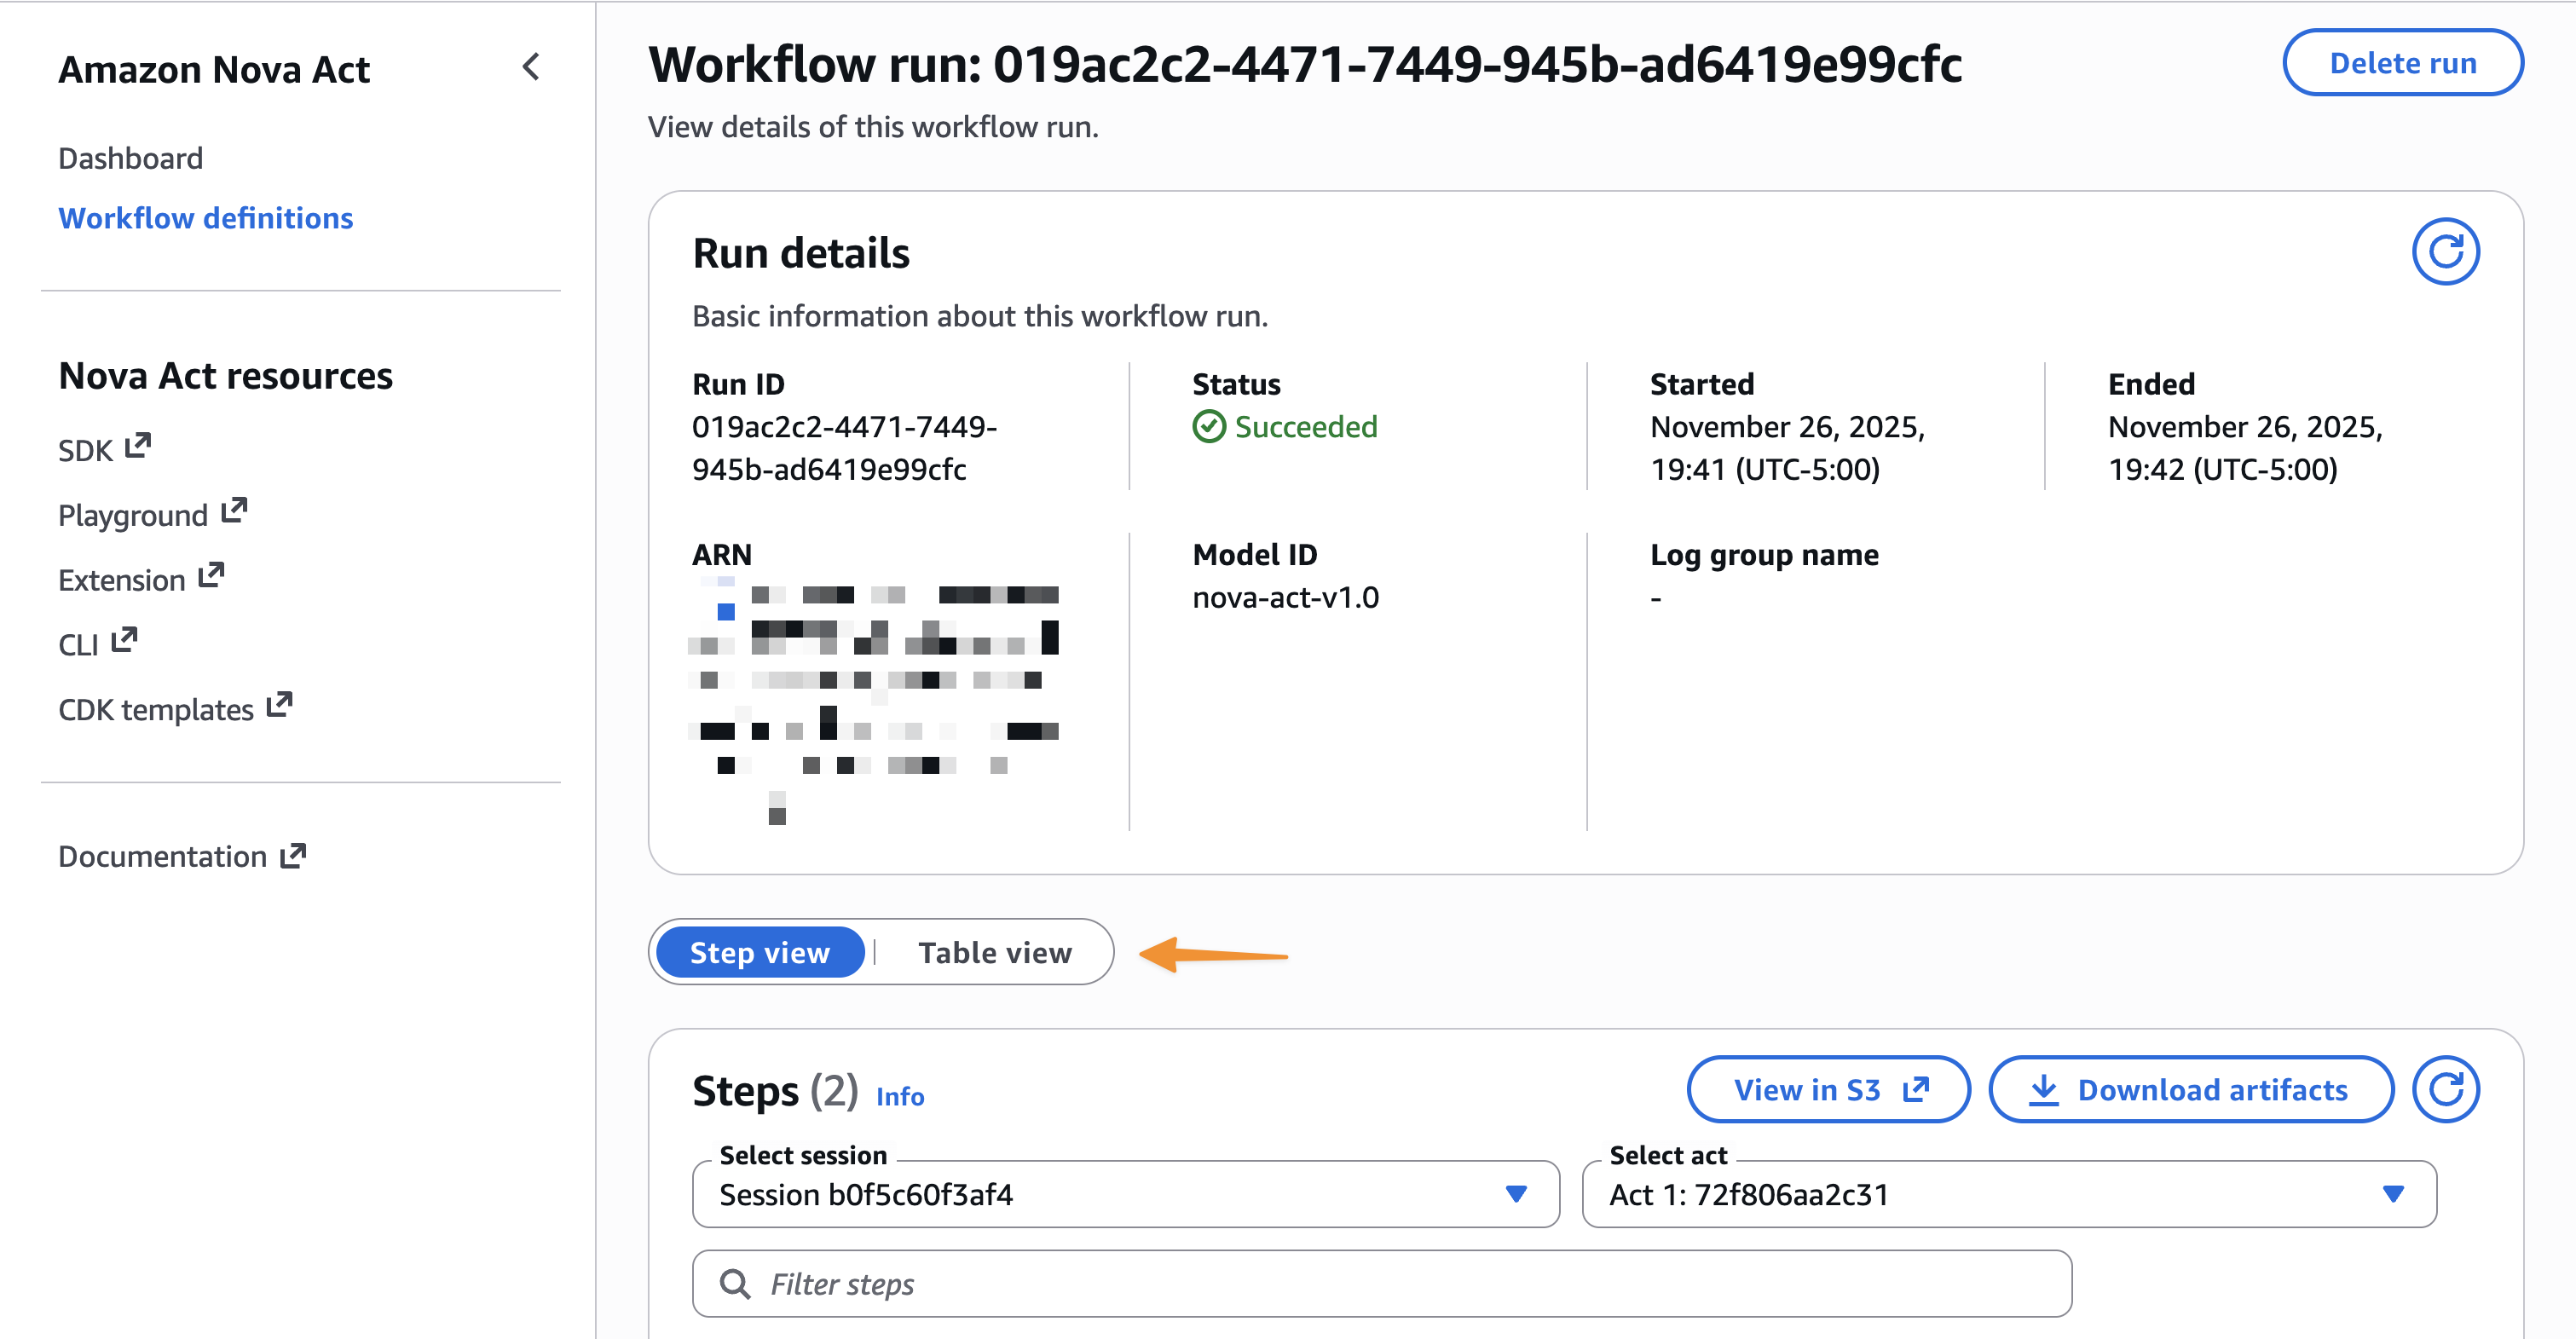Image resolution: width=2576 pixels, height=1339 pixels.
Task: Go to Dashboard in sidebar
Action: (130, 158)
